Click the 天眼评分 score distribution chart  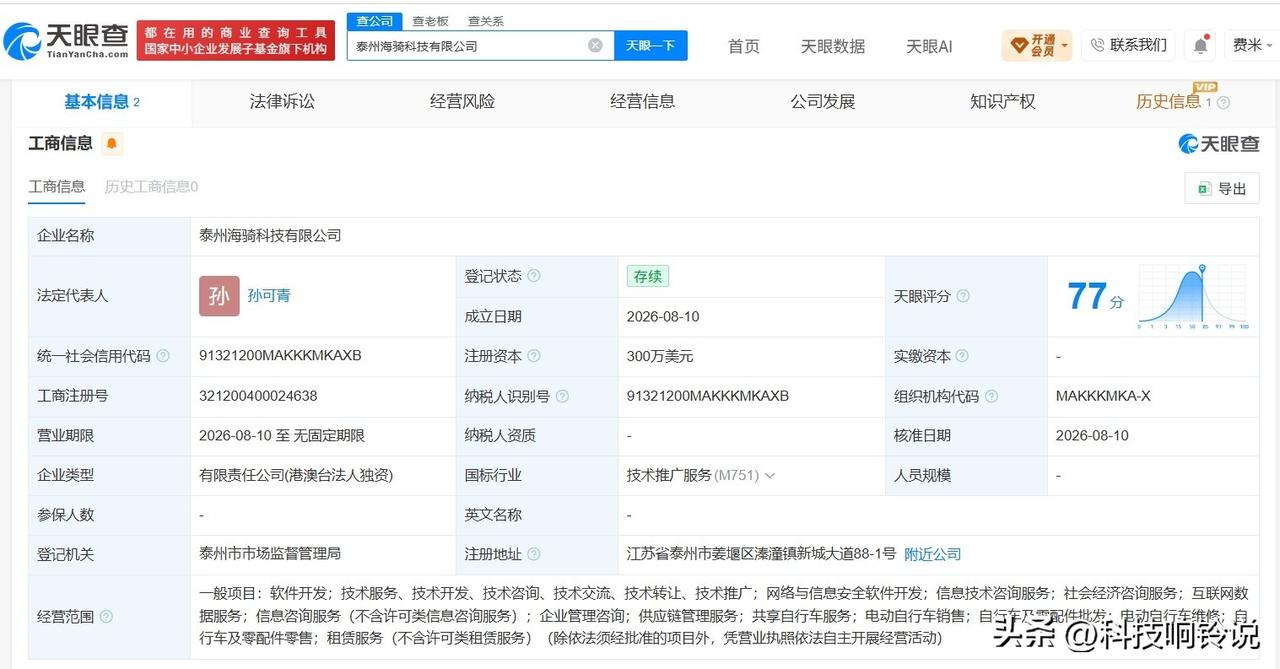point(1193,297)
